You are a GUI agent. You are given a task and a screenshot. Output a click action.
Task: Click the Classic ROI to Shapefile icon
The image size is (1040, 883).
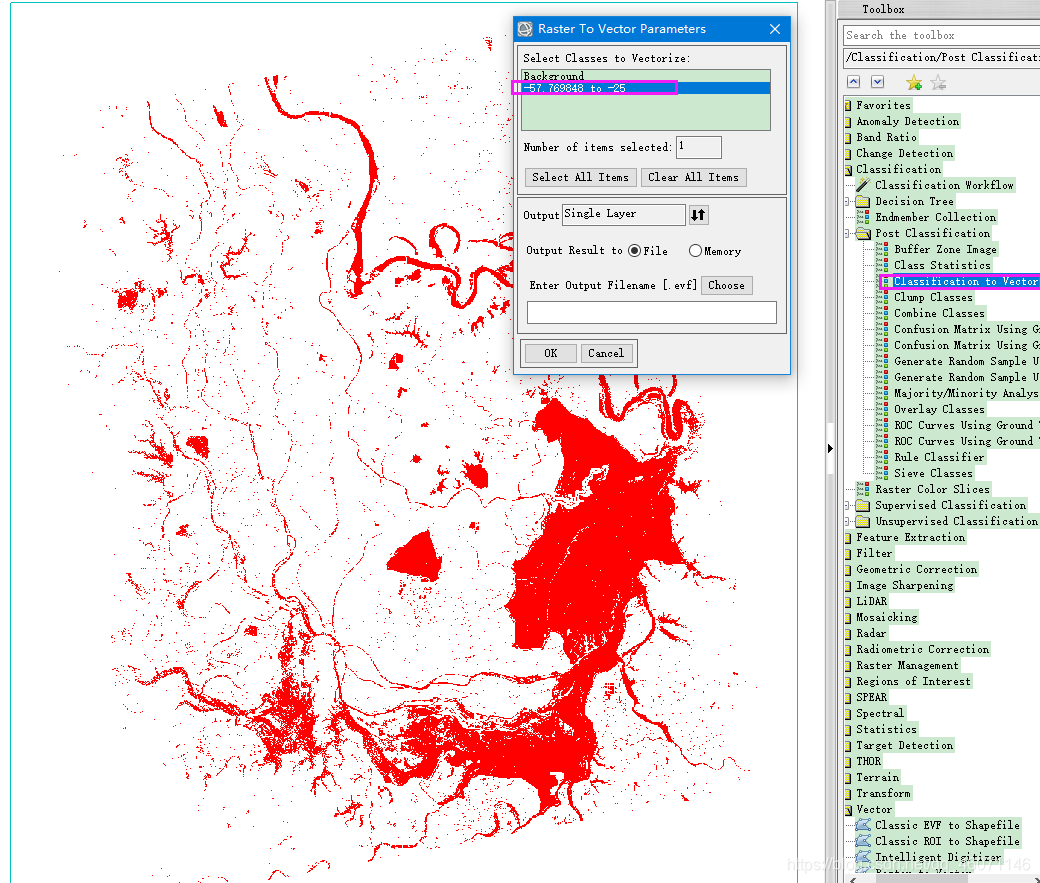point(863,841)
